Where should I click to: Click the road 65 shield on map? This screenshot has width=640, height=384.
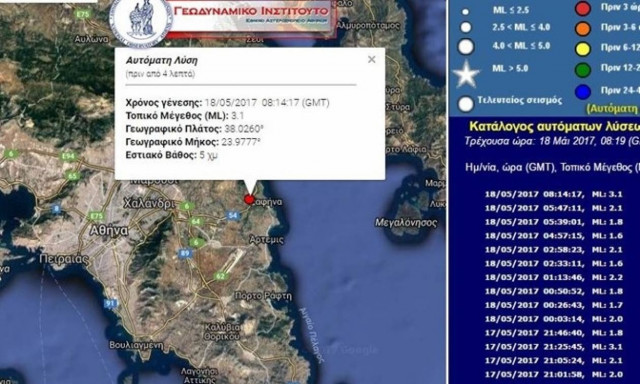click(x=72, y=176)
